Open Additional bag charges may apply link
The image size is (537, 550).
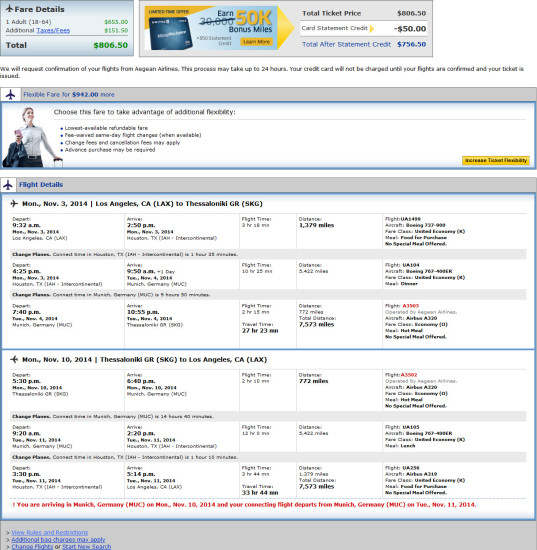pyautogui.click(x=58, y=539)
